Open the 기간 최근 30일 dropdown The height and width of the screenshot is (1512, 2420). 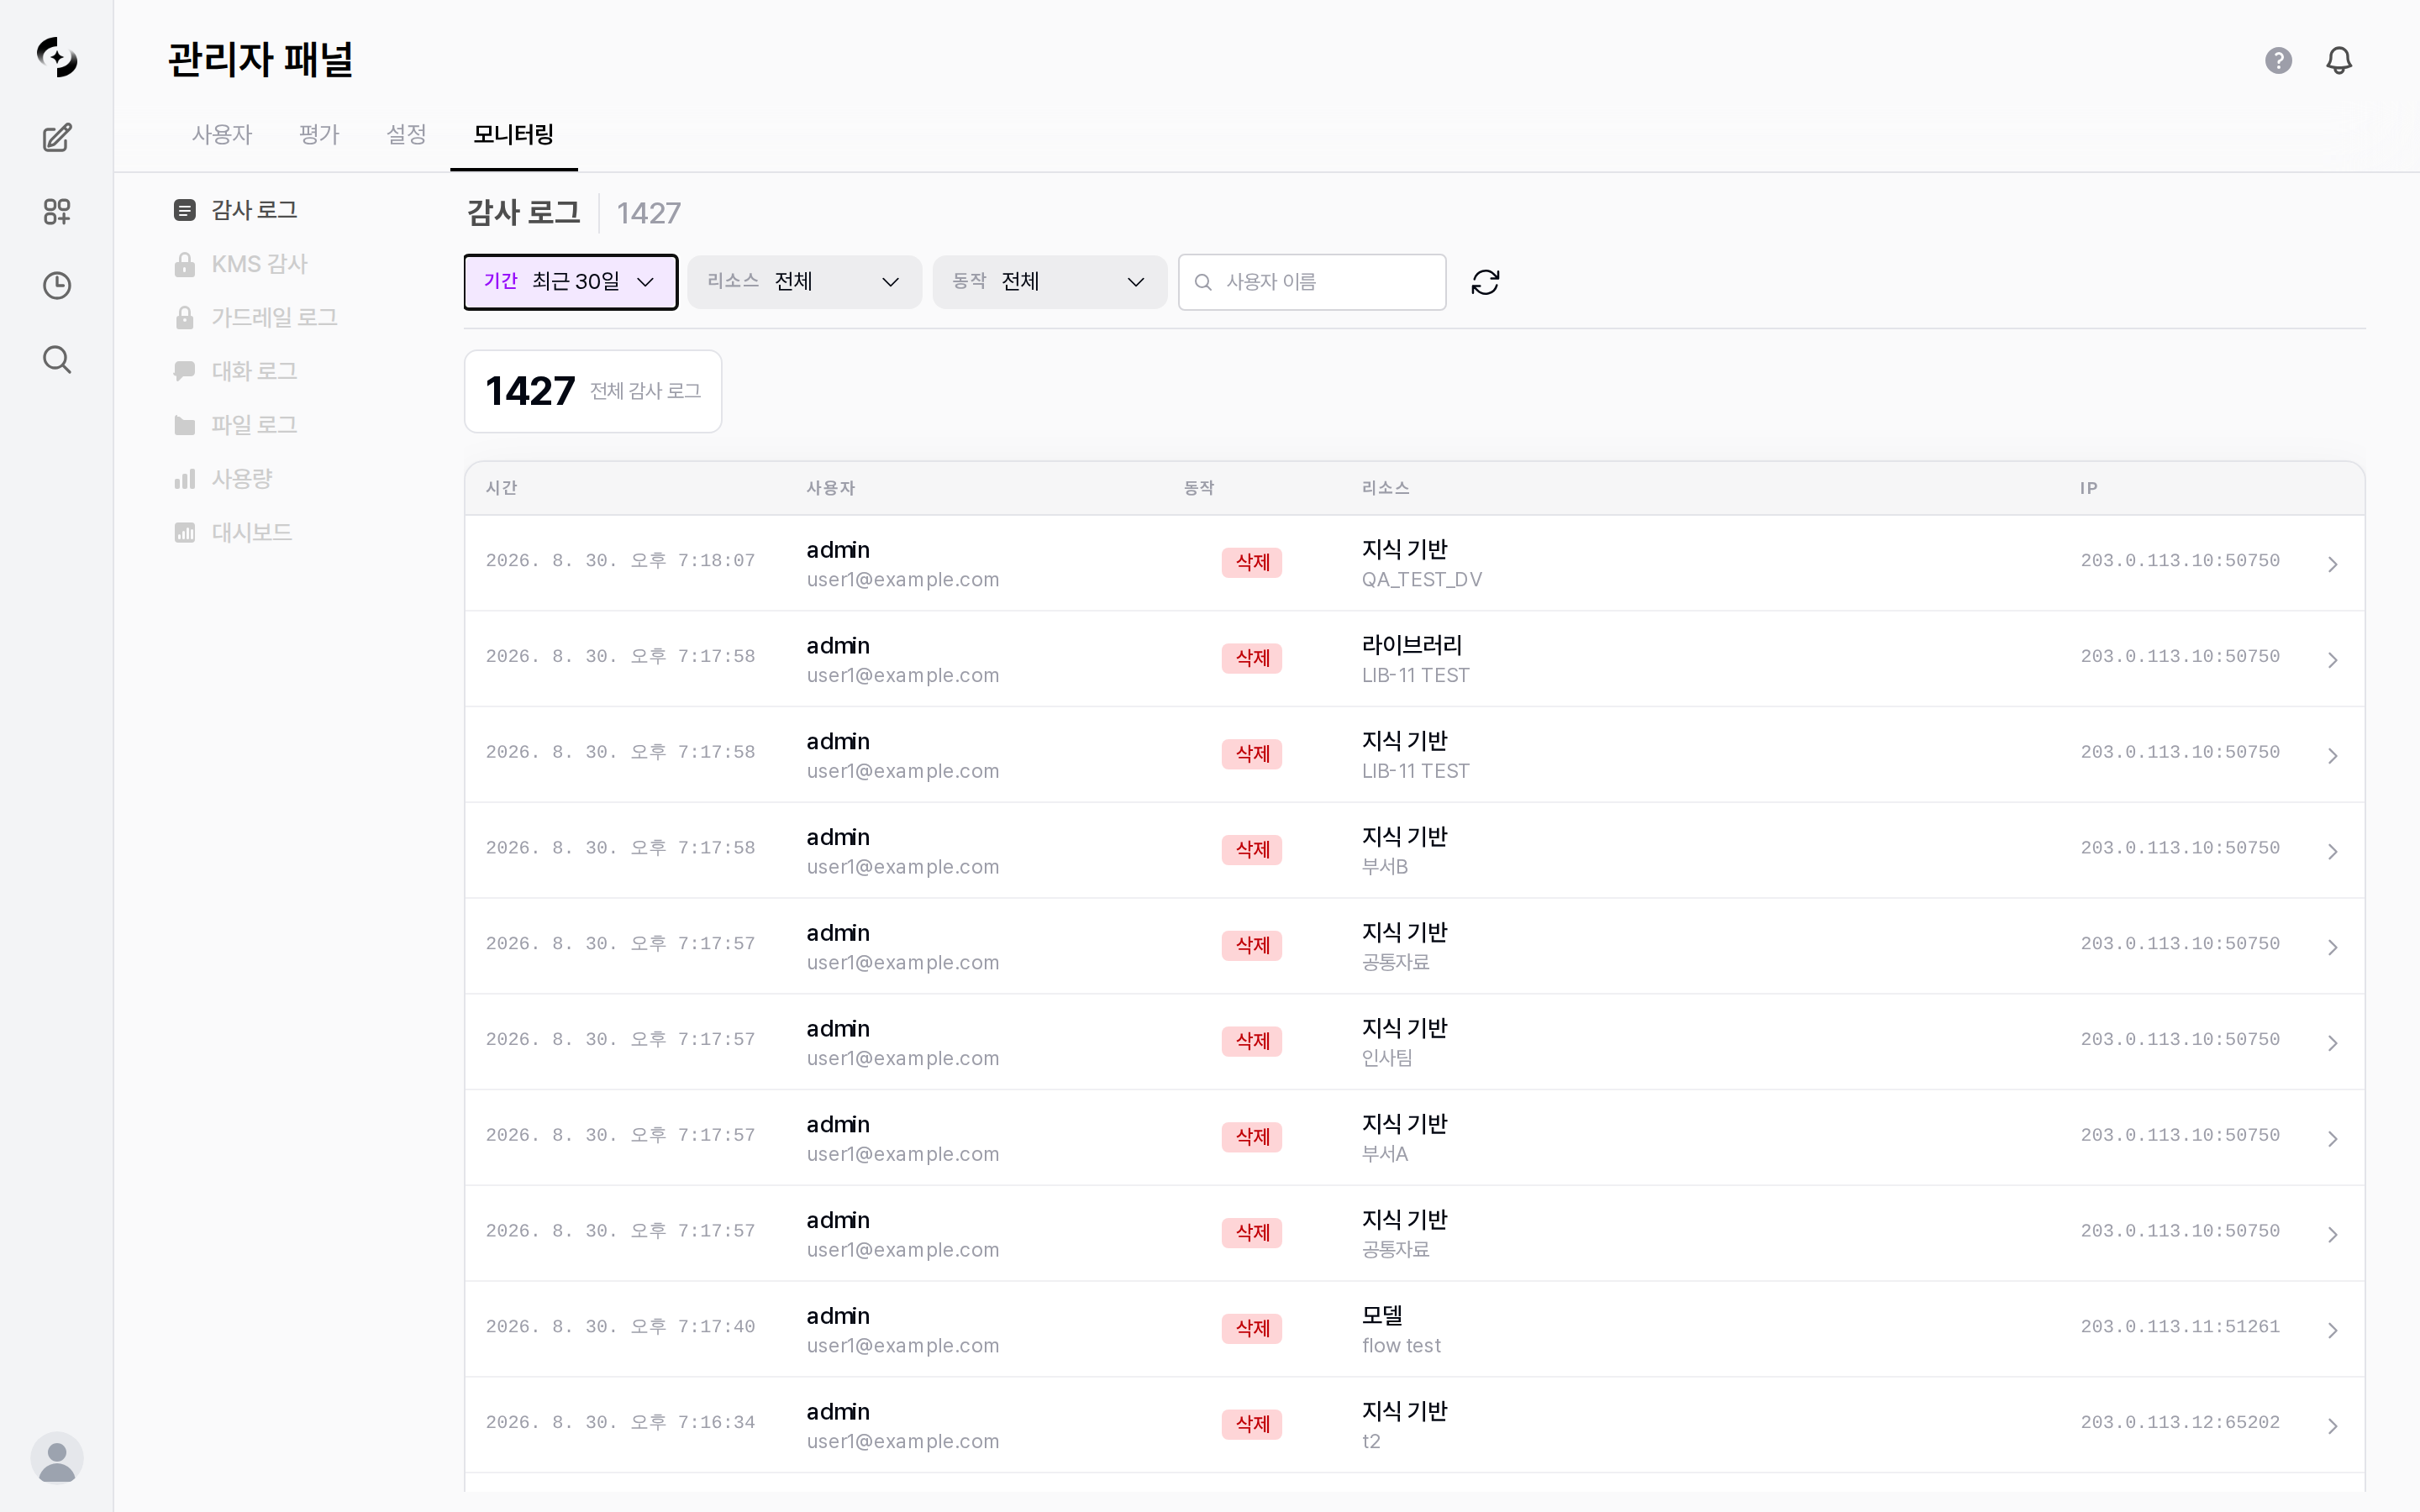pos(570,282)
